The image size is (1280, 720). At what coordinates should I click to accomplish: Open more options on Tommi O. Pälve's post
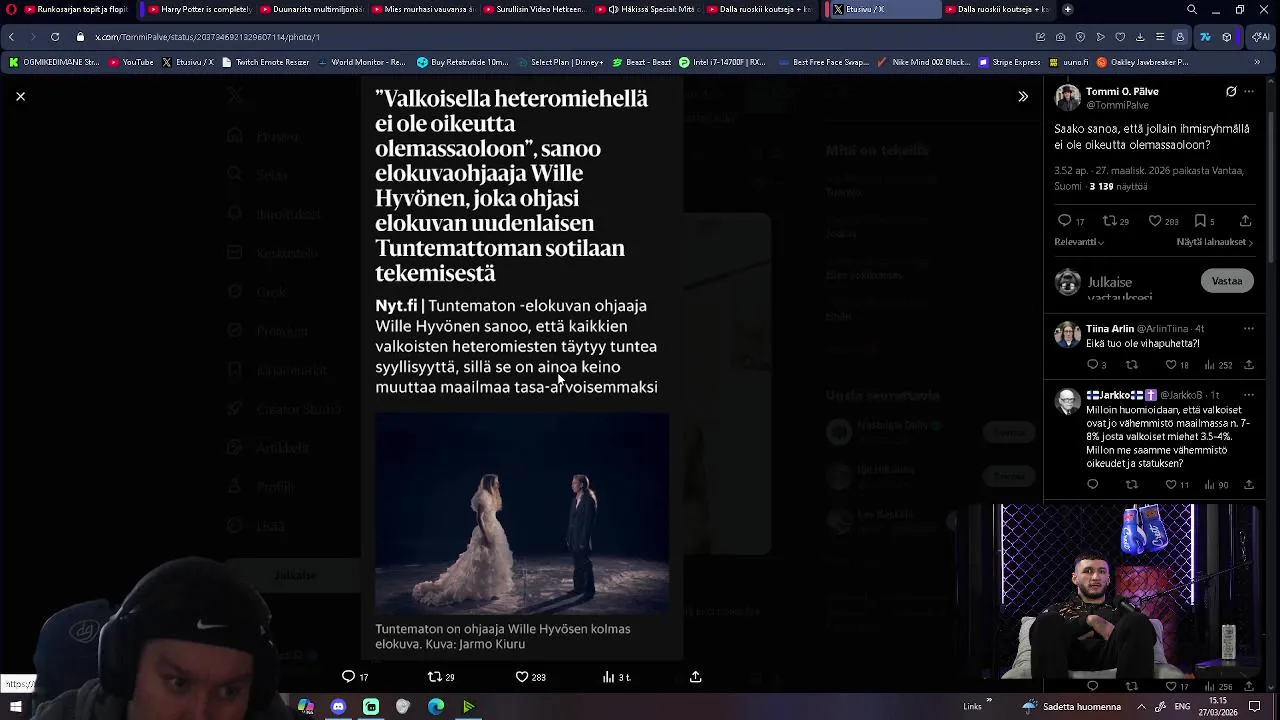[x=1249, y=91]
